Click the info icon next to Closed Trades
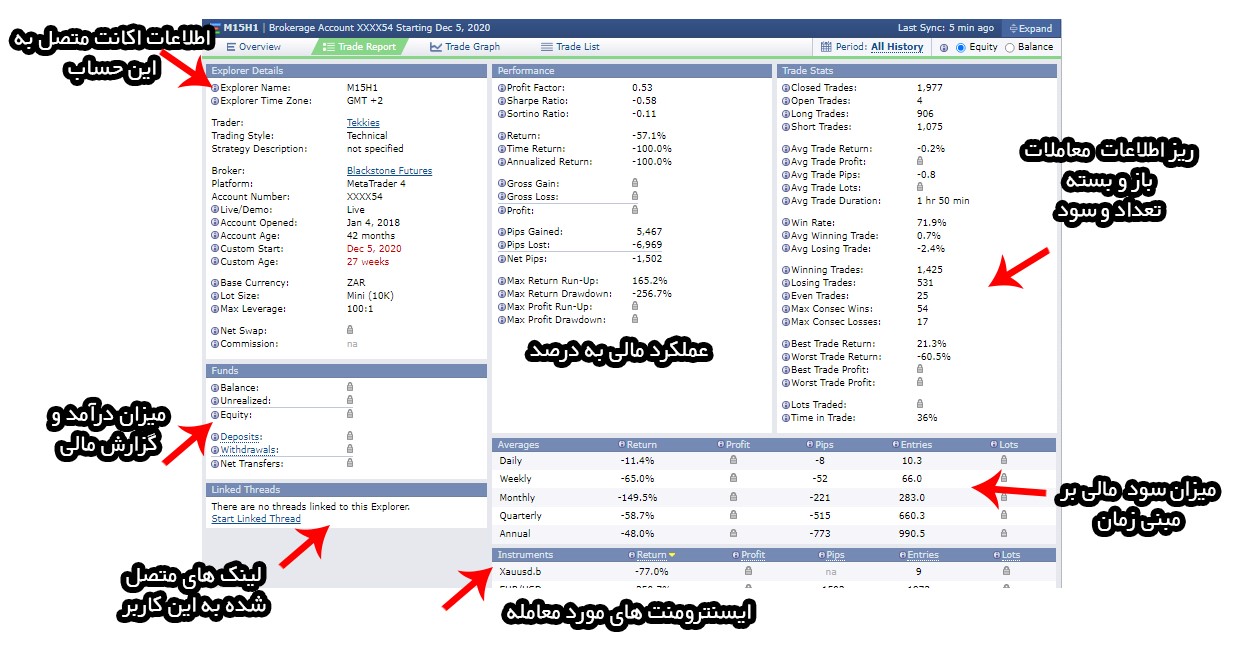 pyautogui.click(x=784, y=88)
